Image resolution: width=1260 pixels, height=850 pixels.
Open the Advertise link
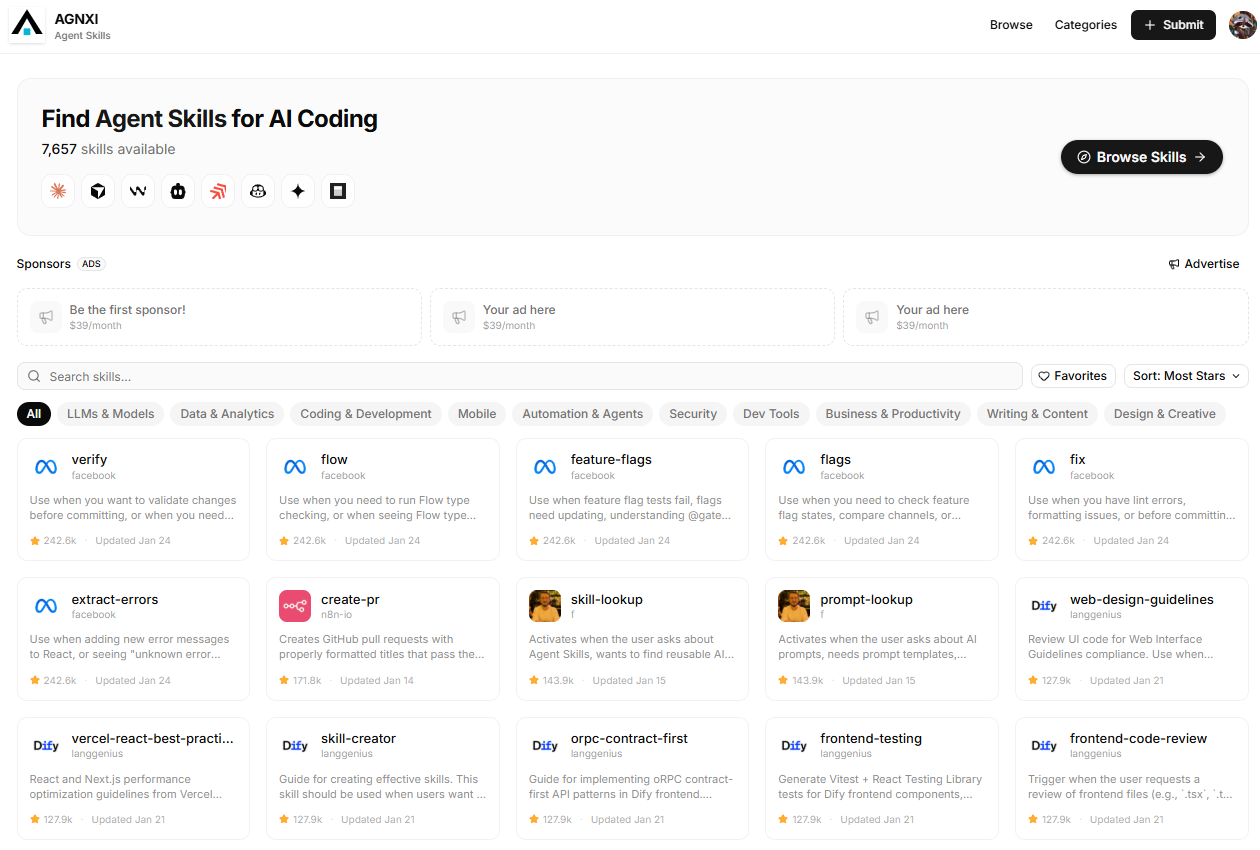point(1204,263)
